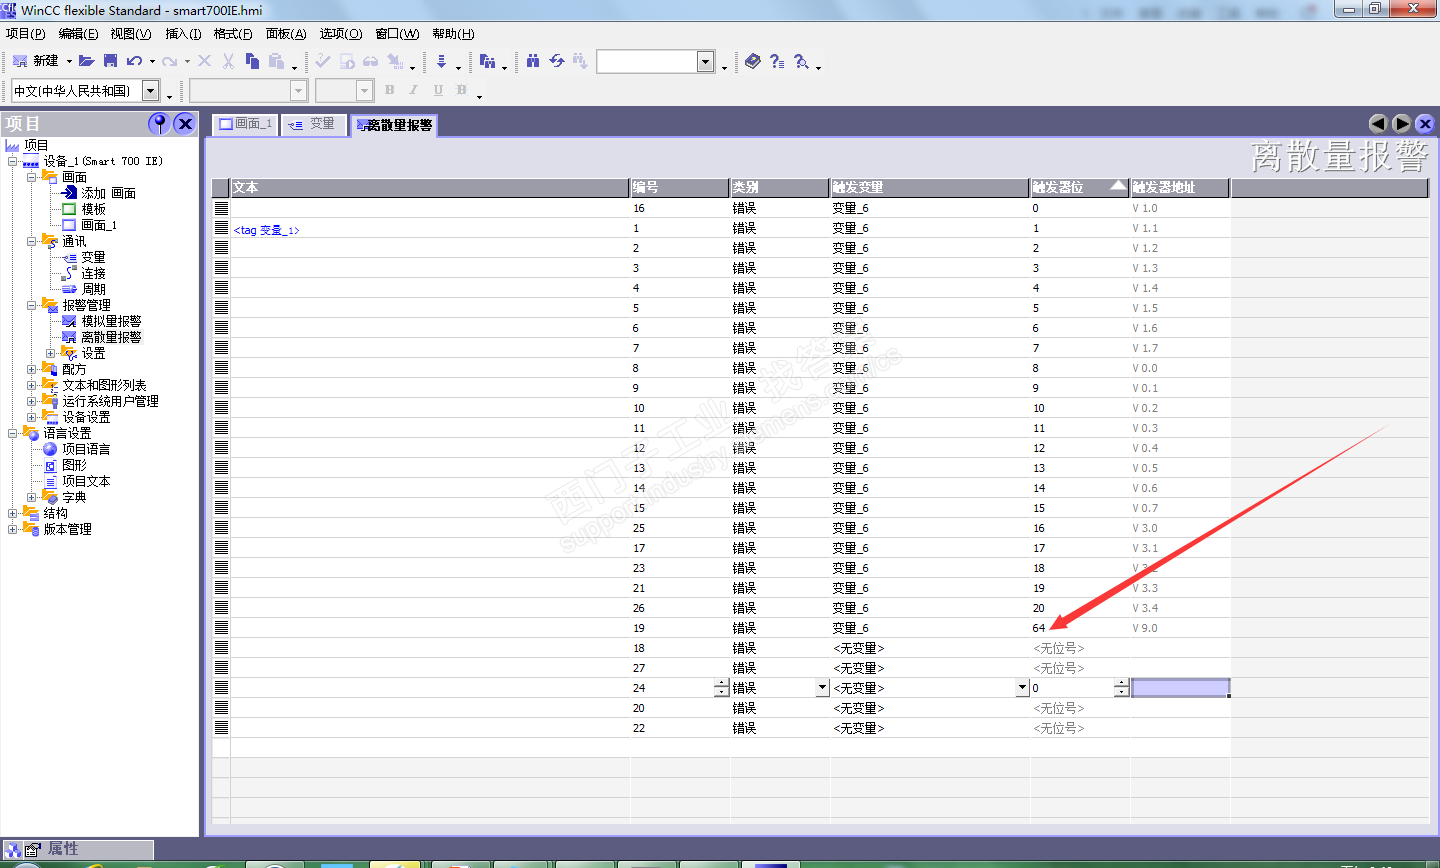Copy selection using the copy icon

[x=252, y=61]
